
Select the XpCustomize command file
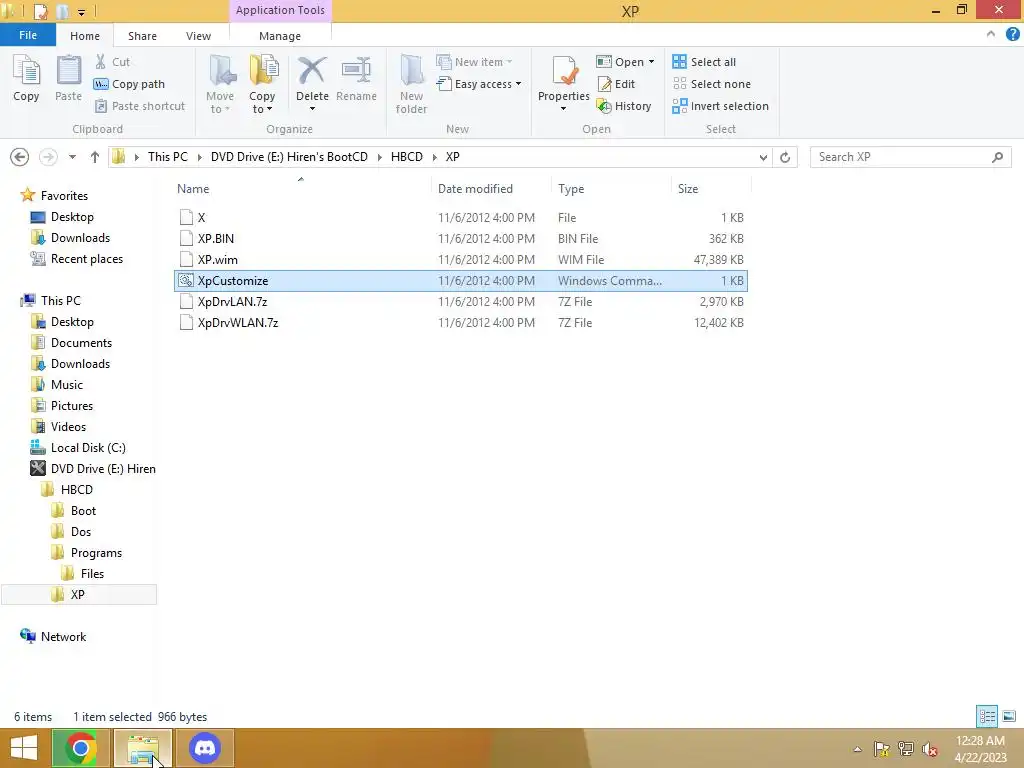pos(461,281)
